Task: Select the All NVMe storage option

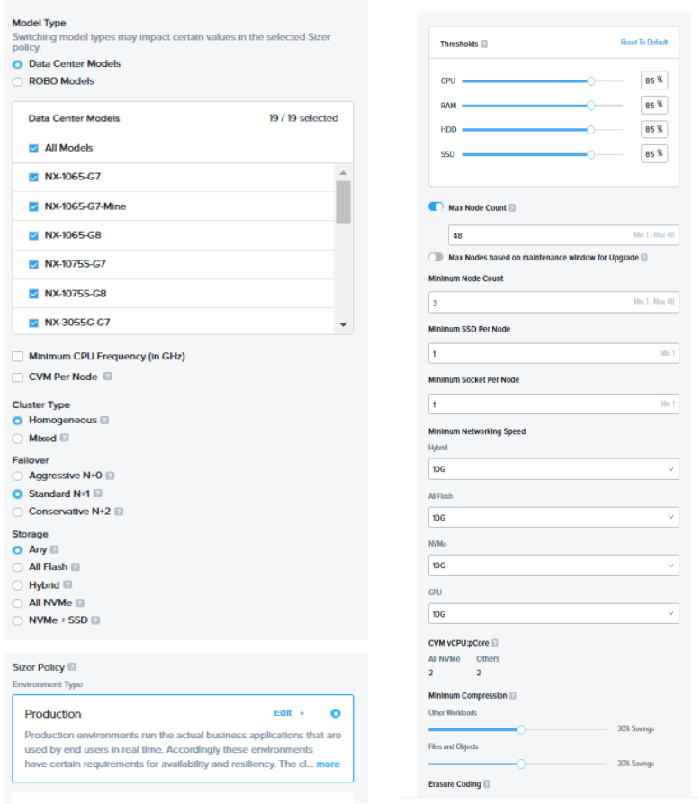Action: (x=18, y=604)
